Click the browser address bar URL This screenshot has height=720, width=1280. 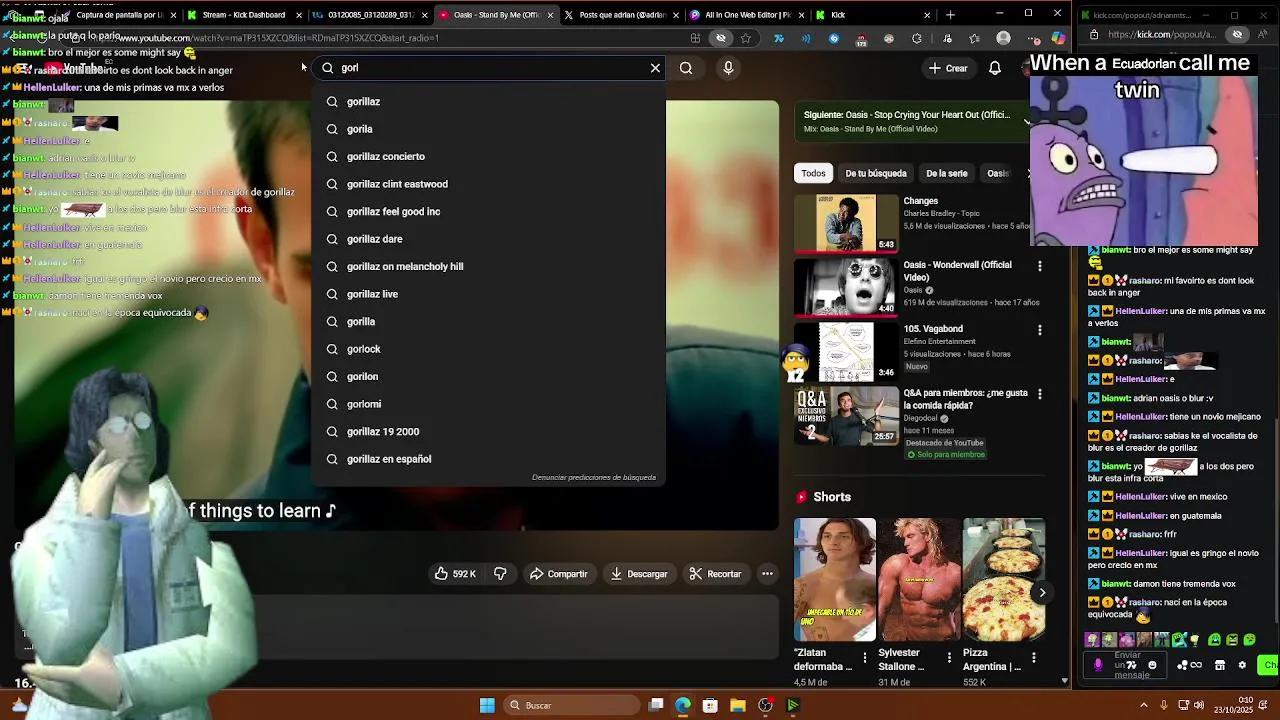(278, 38)
